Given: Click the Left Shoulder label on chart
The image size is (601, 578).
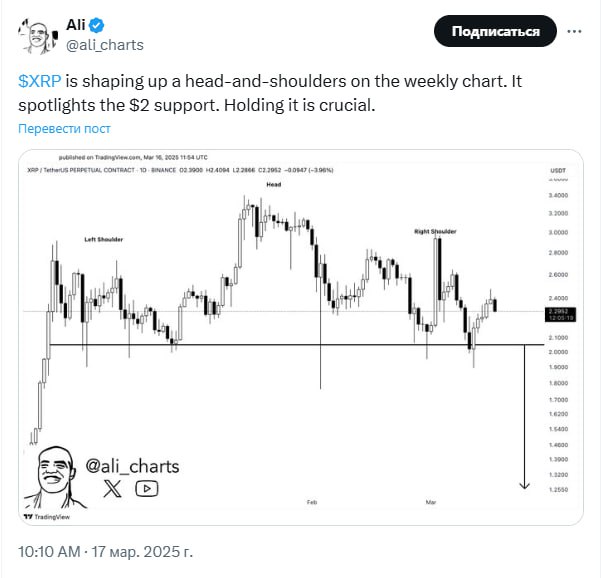Looking at the screenshot, I should pyautogui.click(x=103, y=240).
